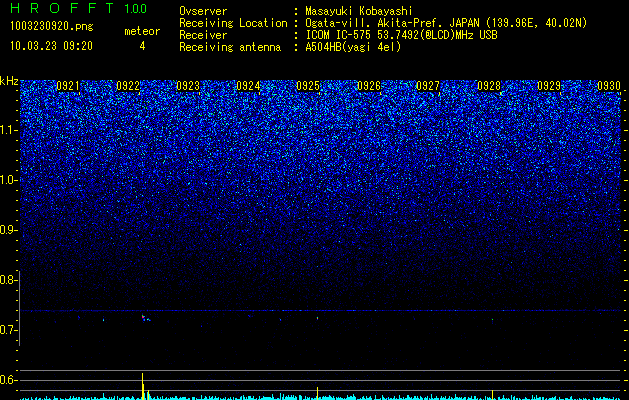Click the meteor echo at 0925
The image size is (629, 400).
point(317,318)
